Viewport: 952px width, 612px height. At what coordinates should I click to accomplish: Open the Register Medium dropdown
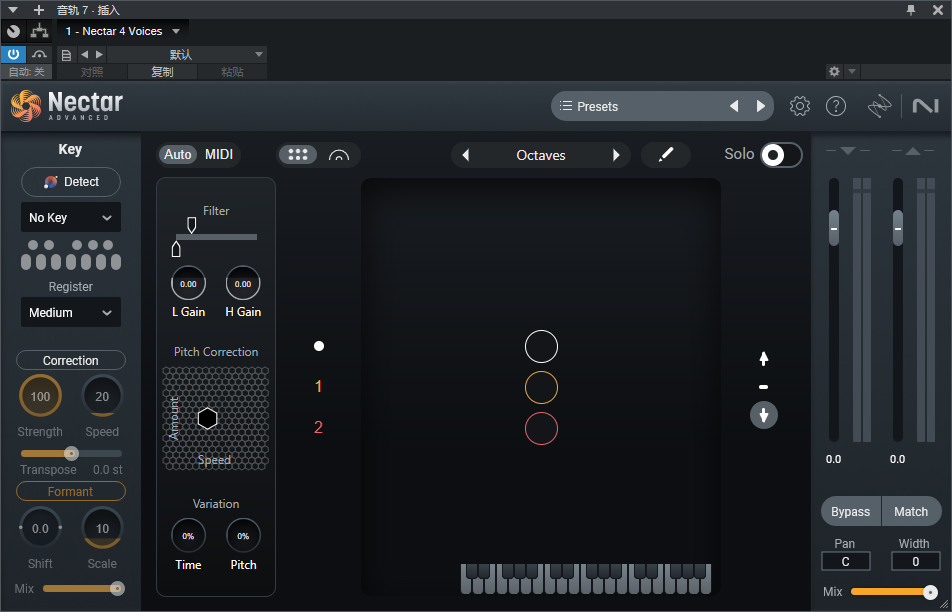(71, 313)
